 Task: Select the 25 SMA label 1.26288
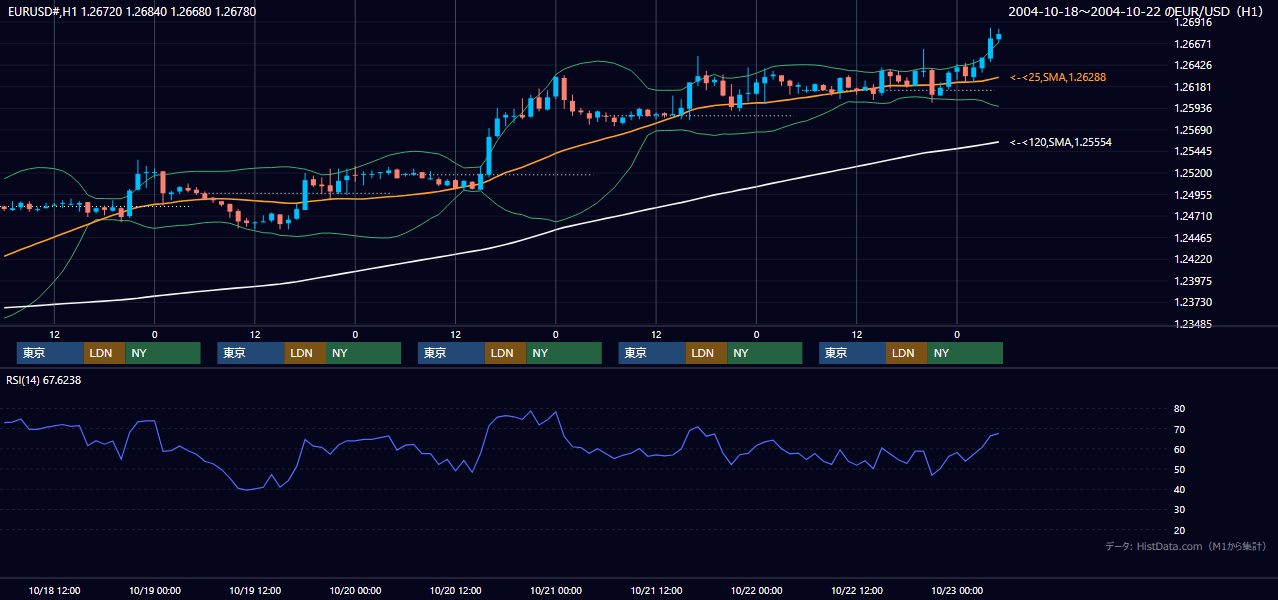1058,77
